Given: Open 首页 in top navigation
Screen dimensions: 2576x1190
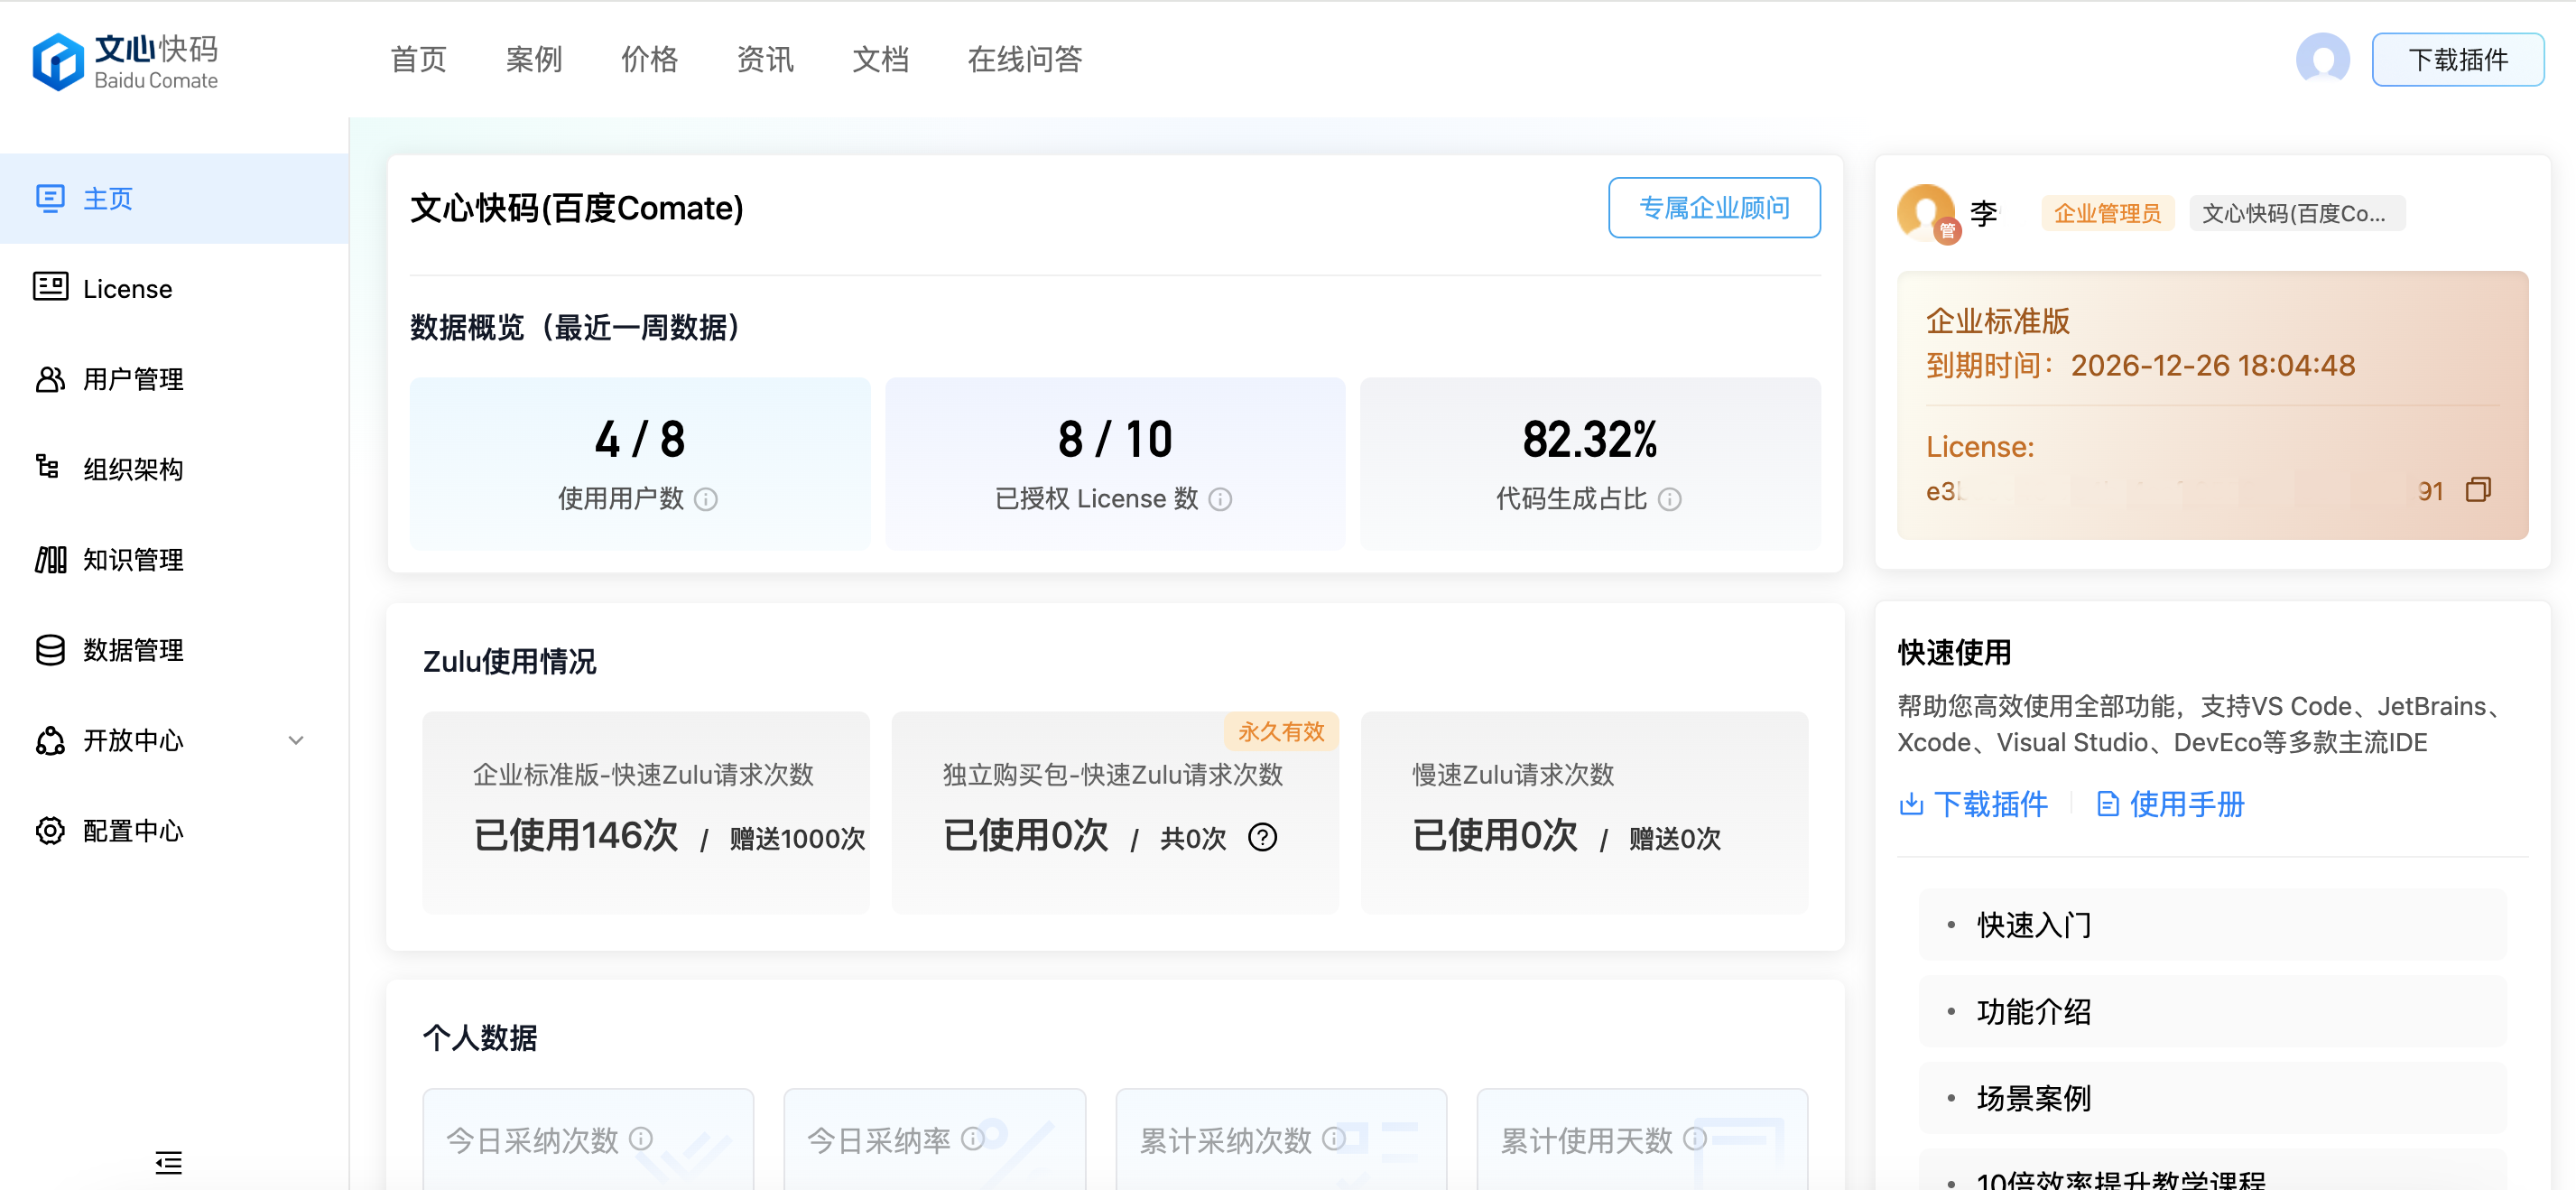Looking at the screenshot, I should pyautogui.click(x=418, y=59).
